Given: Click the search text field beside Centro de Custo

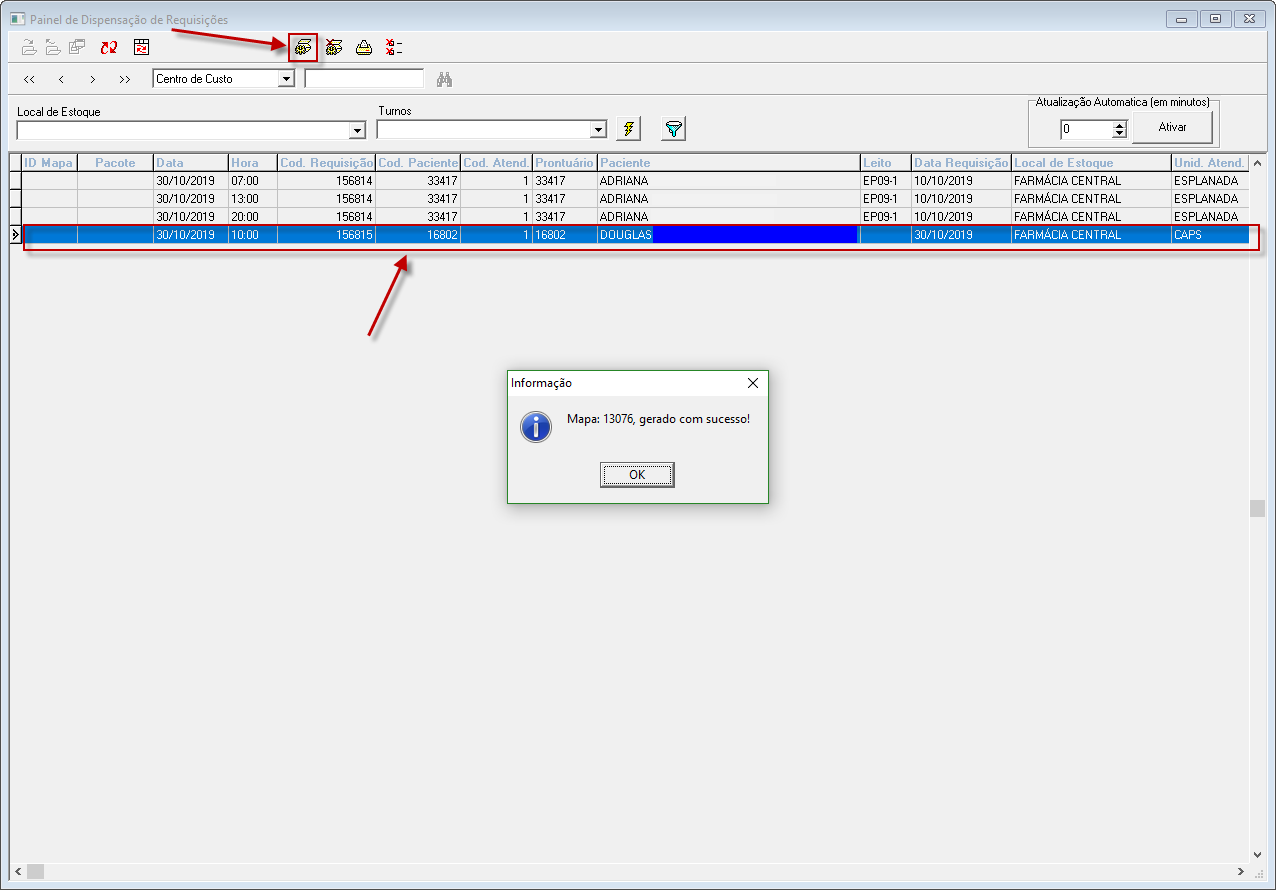Looking at the screenshot, I should pyautogui.click(x=365, y=78).
